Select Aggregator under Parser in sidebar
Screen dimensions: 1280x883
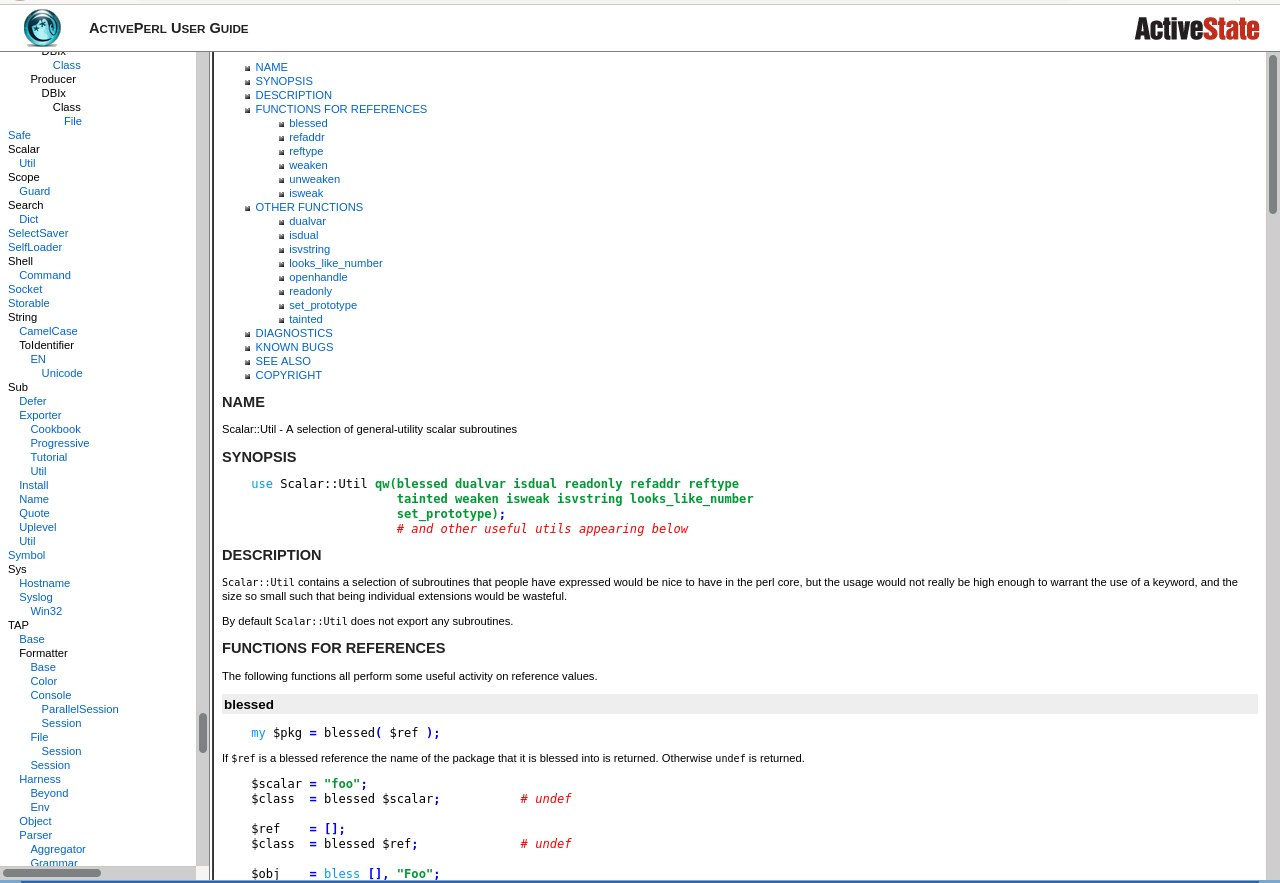click(58, 849)
